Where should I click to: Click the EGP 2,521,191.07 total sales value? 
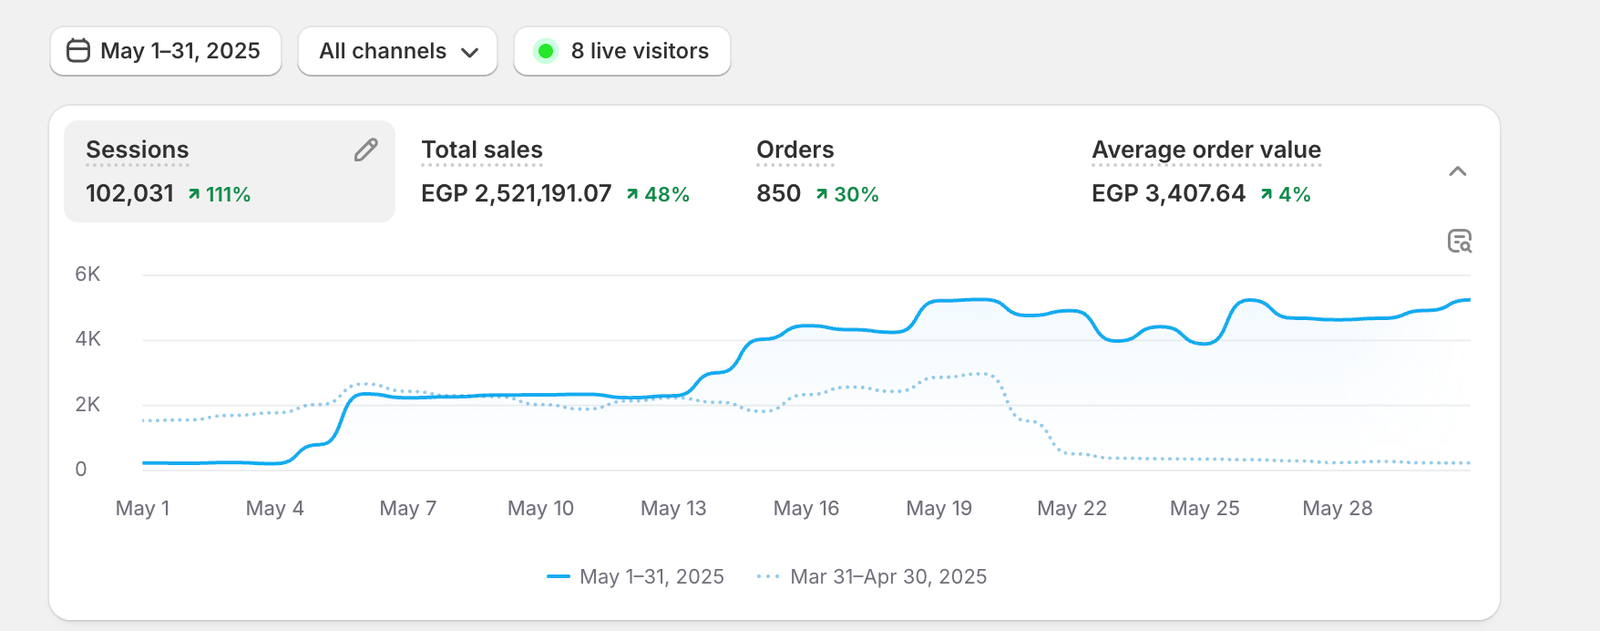pos(516,194)
